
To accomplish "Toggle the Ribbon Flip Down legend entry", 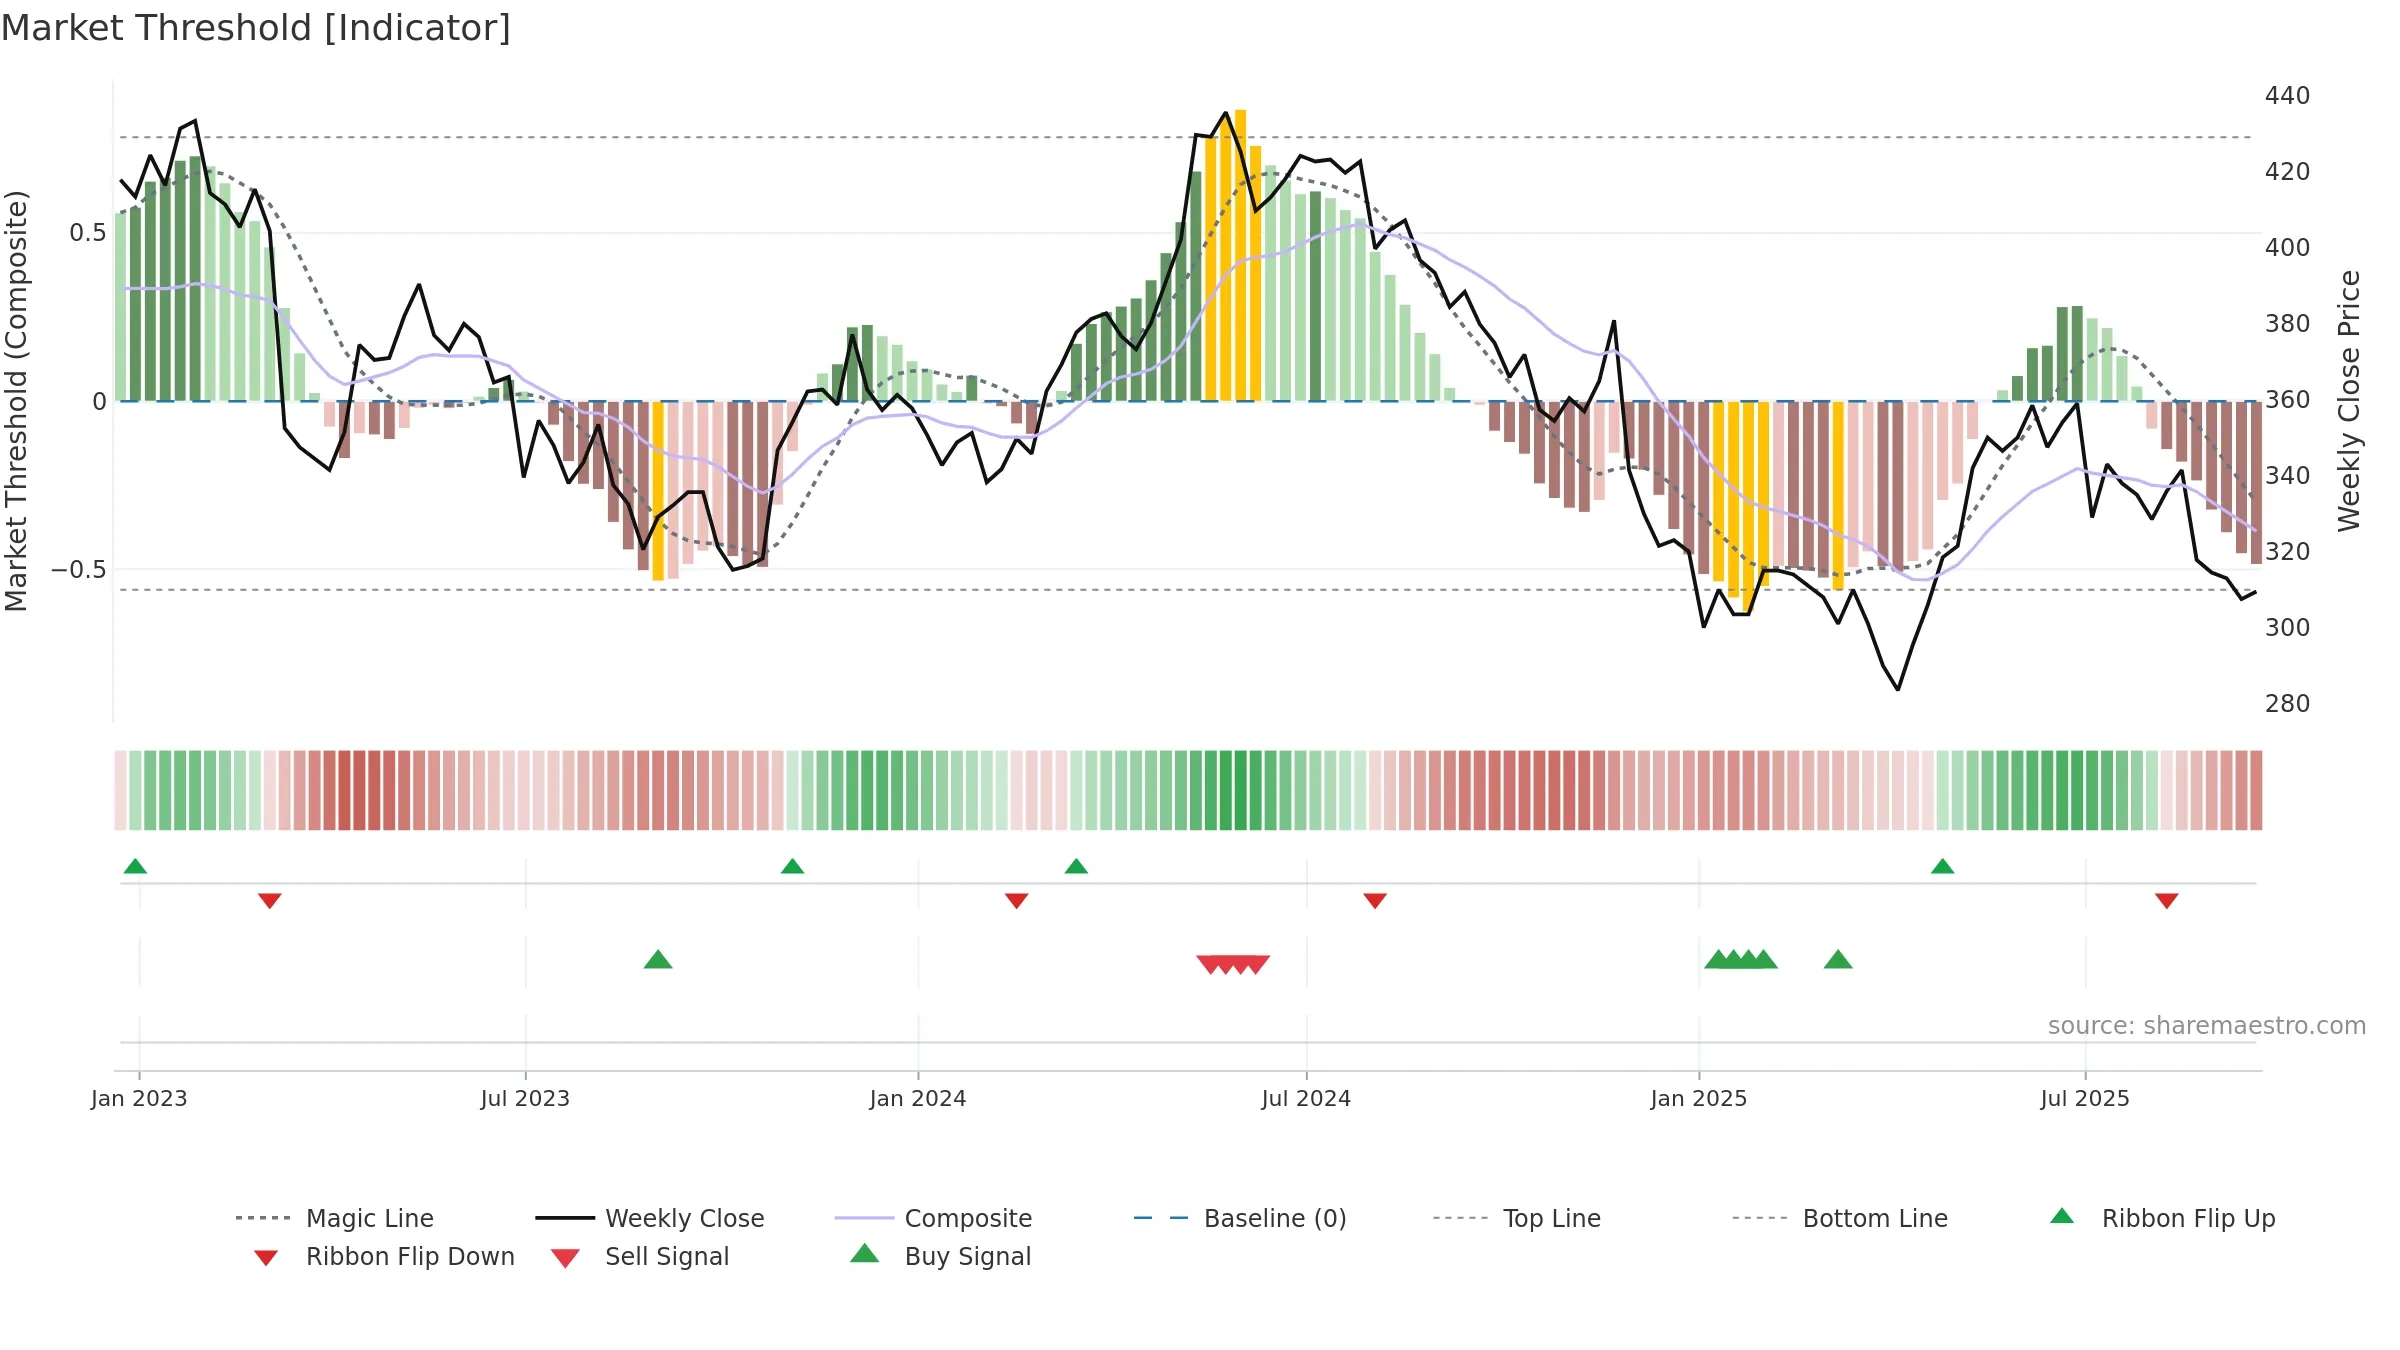I will (384, 1257).
